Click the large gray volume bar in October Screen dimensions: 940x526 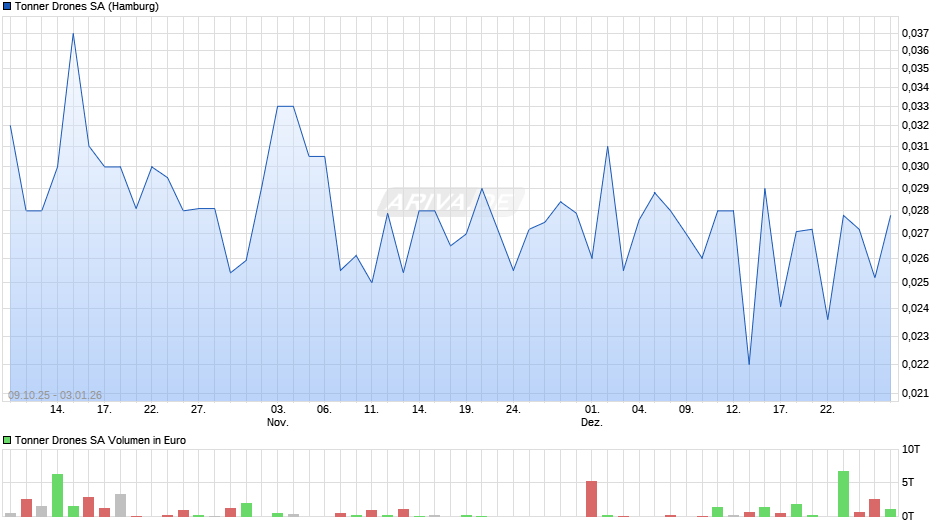coord(120,506)
